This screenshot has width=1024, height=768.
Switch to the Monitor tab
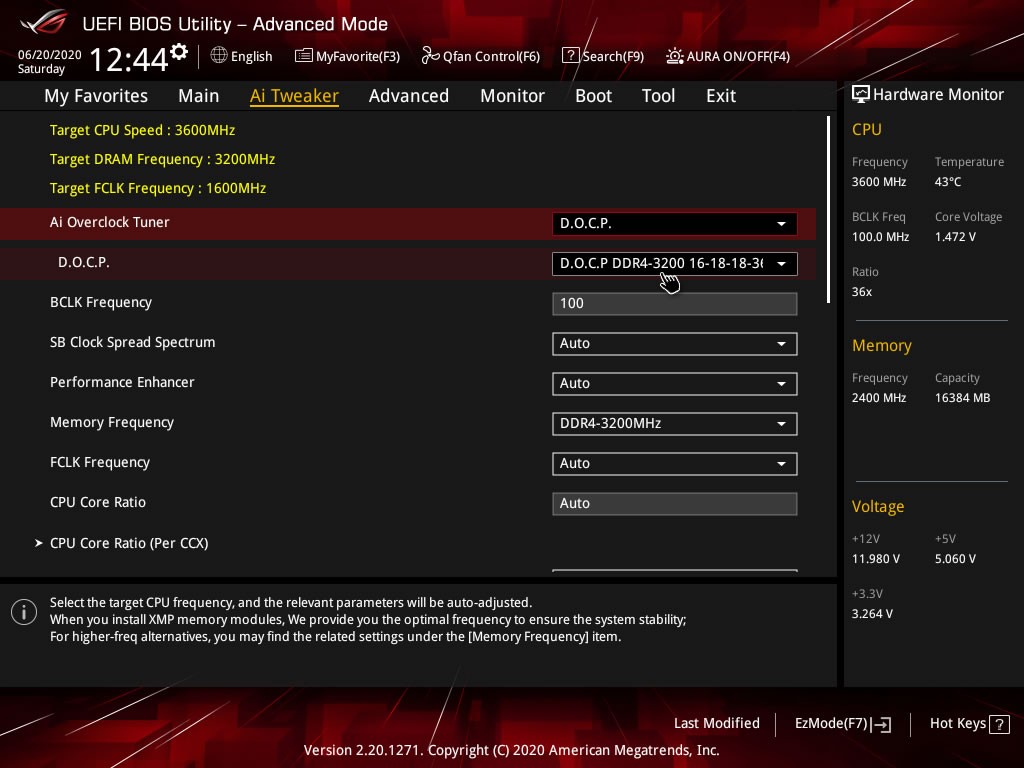tap(512, 96)
